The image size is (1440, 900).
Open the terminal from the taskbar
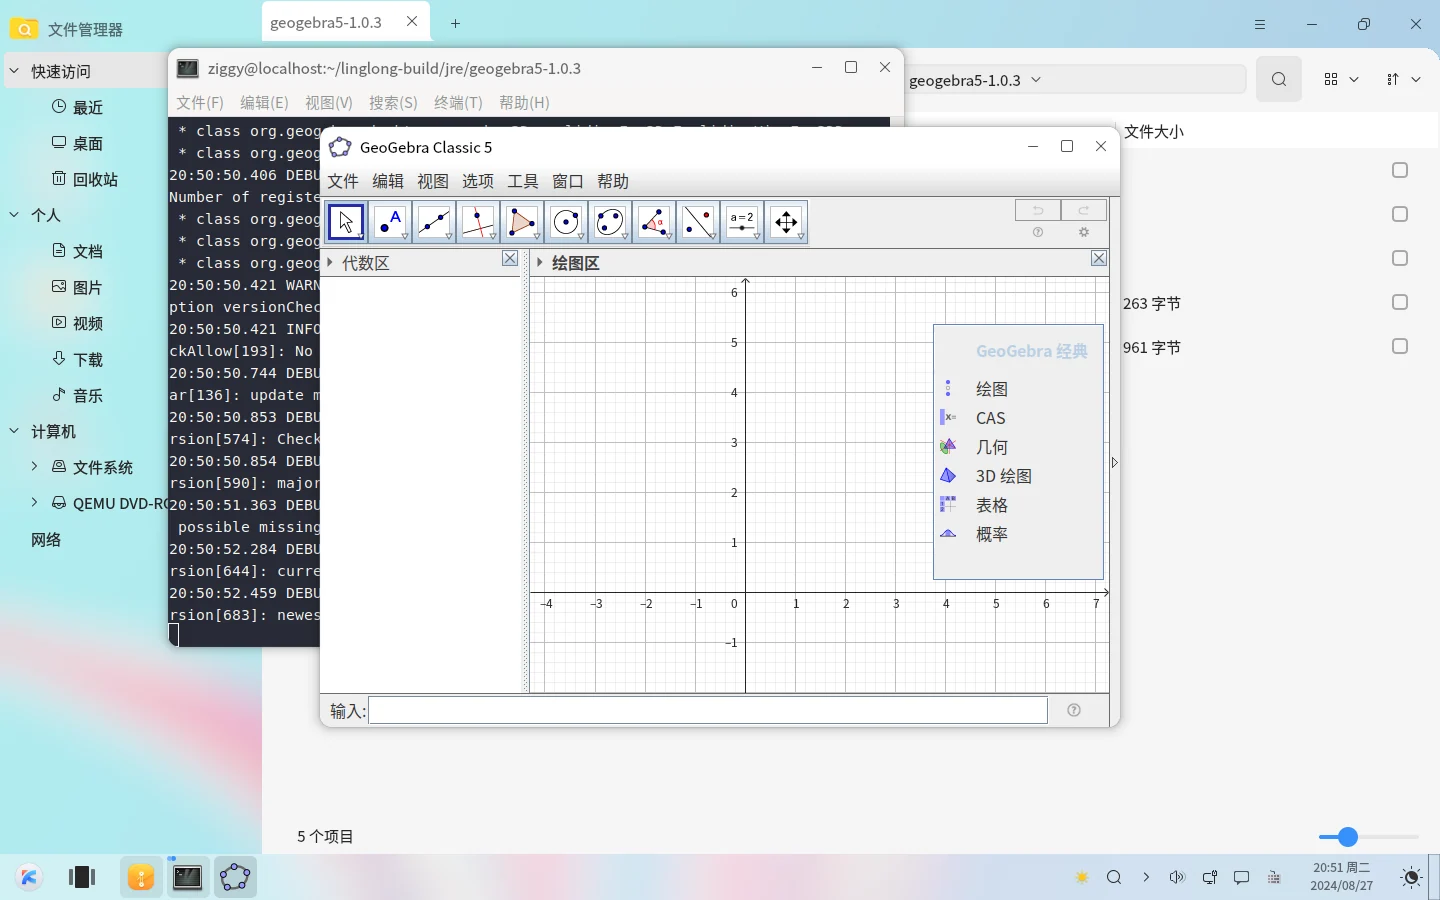click(187, 878)
